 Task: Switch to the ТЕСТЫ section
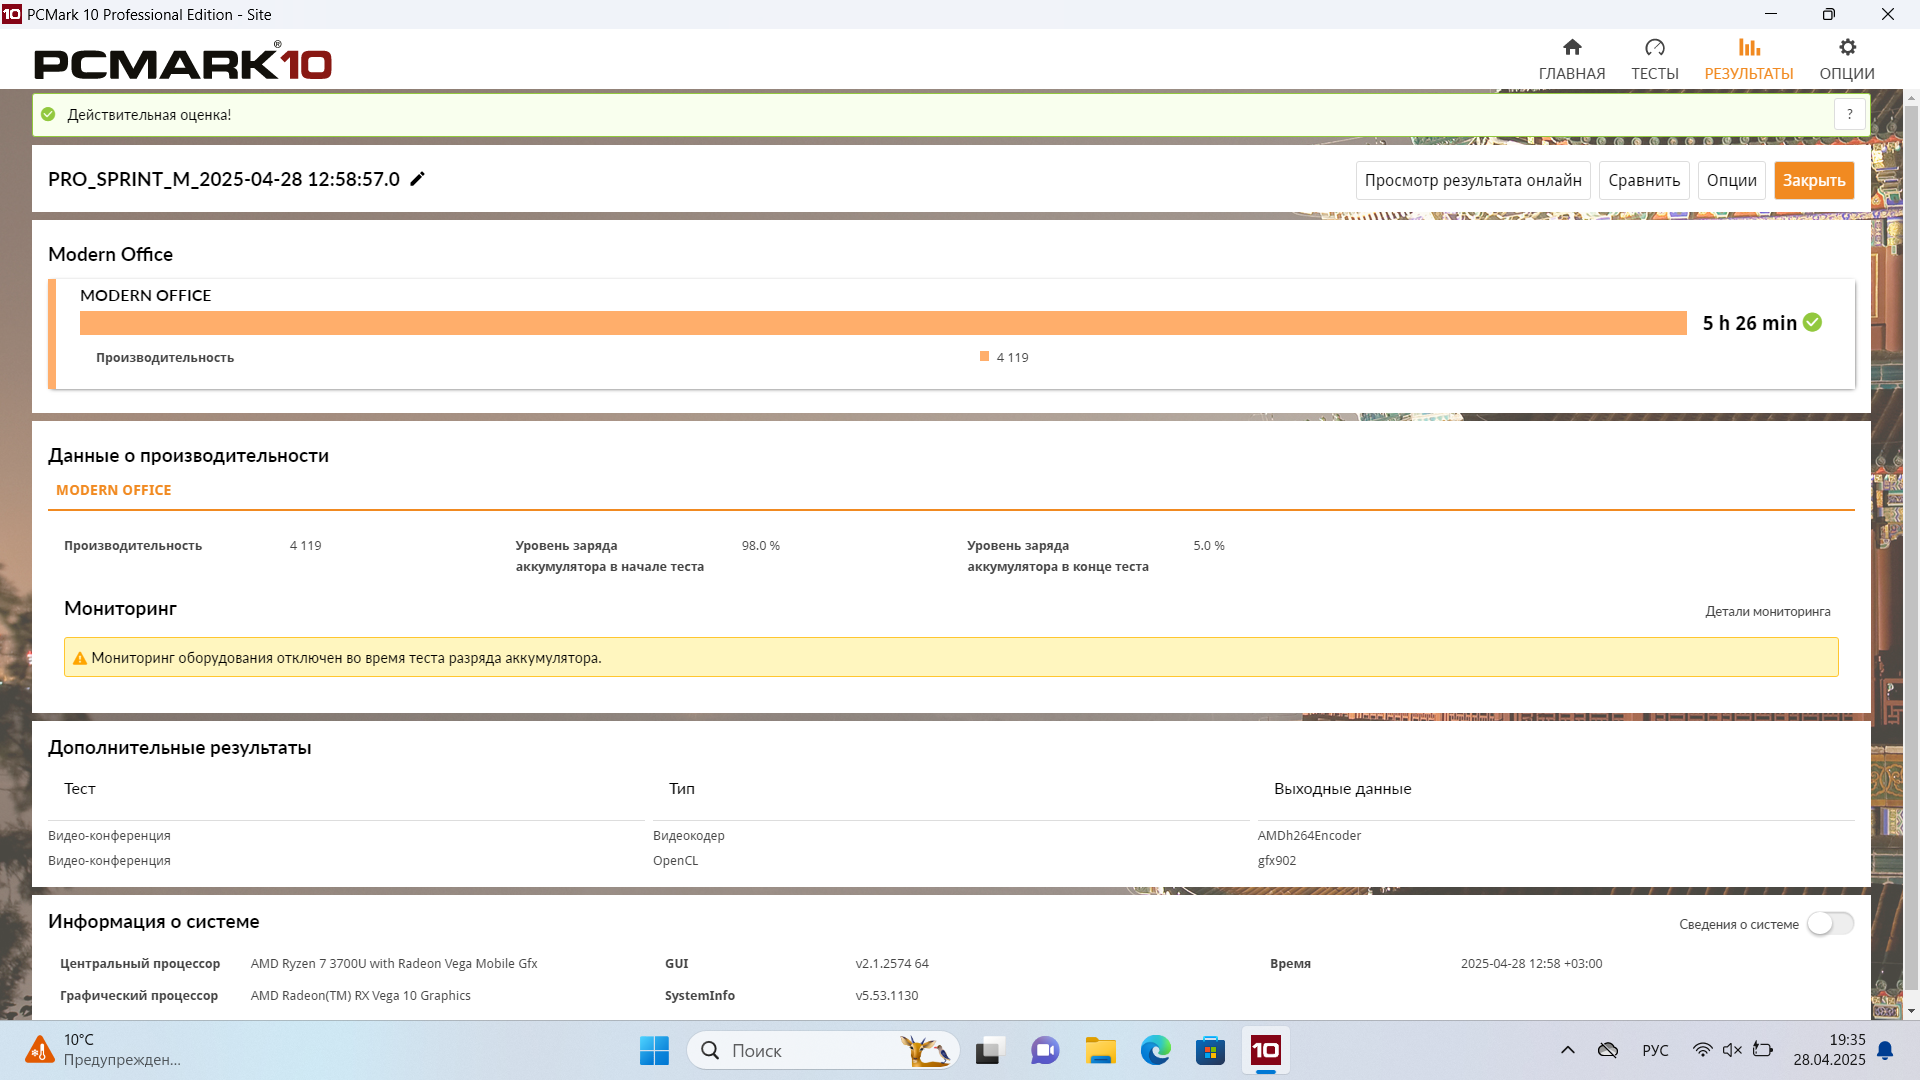tap(1655, 59)
